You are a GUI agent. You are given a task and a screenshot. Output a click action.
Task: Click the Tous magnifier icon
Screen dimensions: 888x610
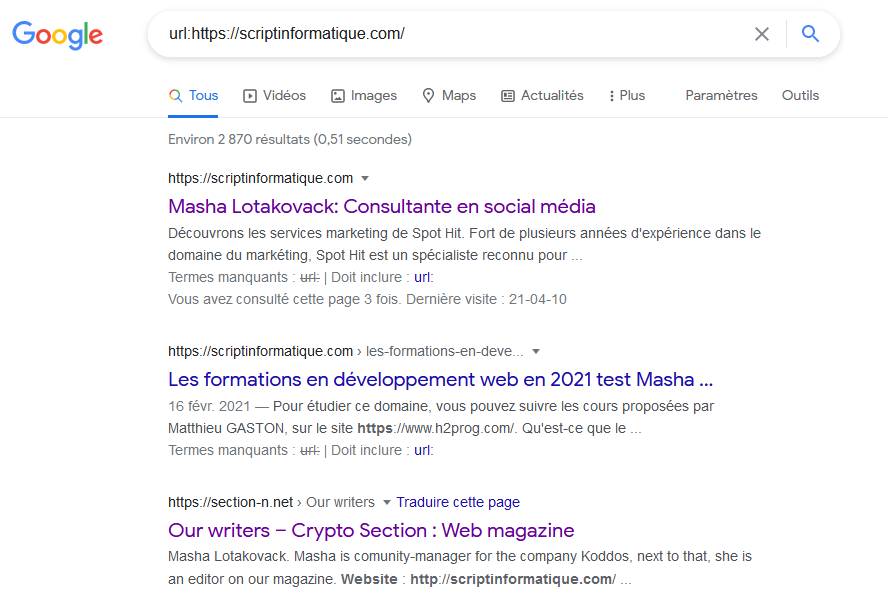(x=176, y=96)
